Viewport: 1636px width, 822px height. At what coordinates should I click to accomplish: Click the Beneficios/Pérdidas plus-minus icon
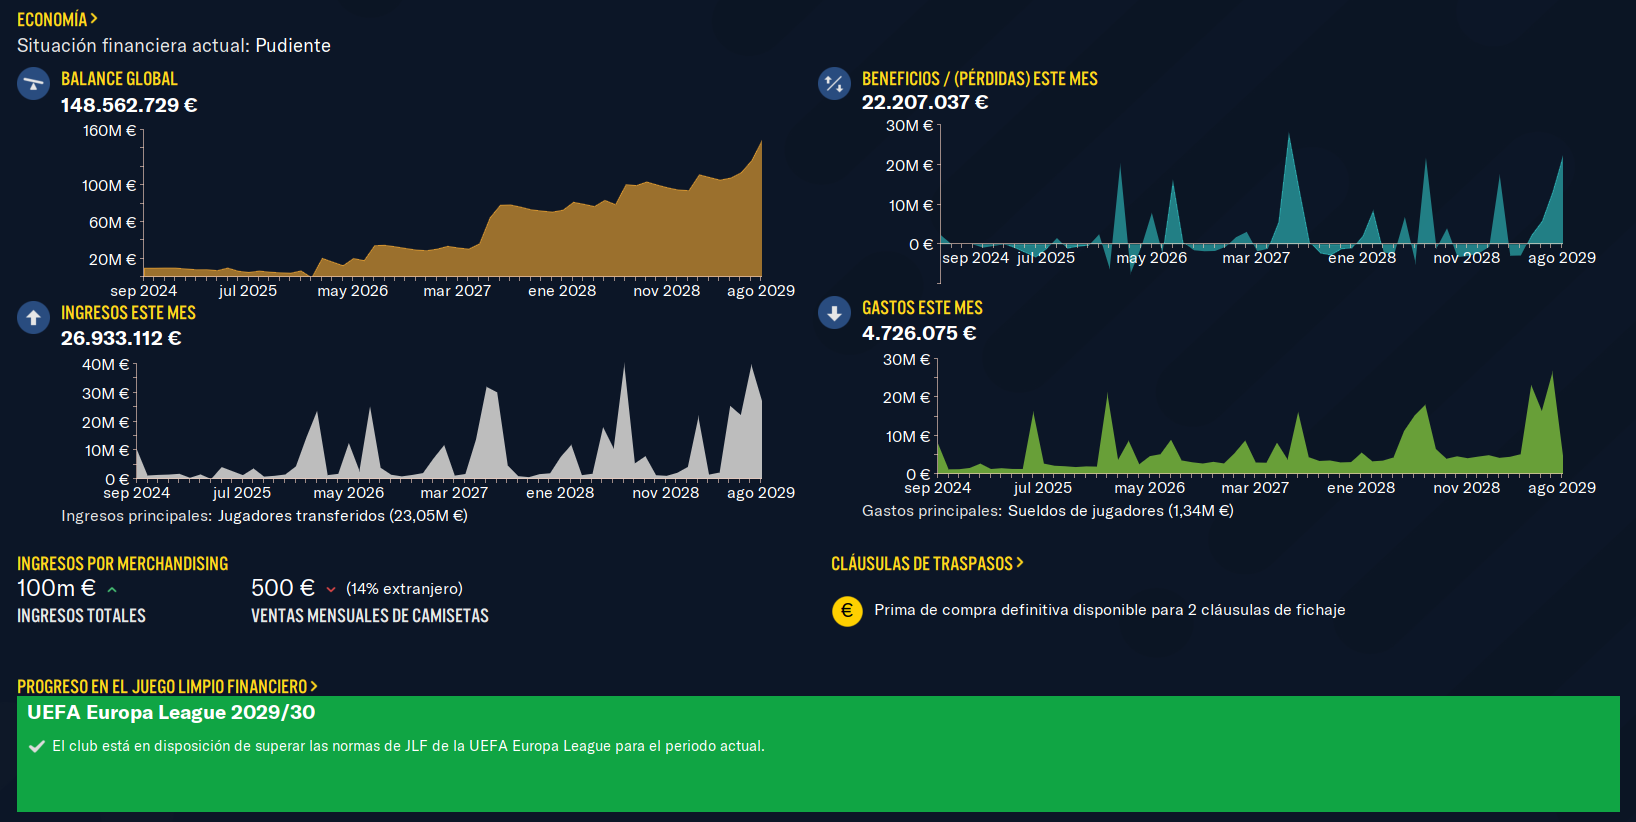click(x=834, y=83)
